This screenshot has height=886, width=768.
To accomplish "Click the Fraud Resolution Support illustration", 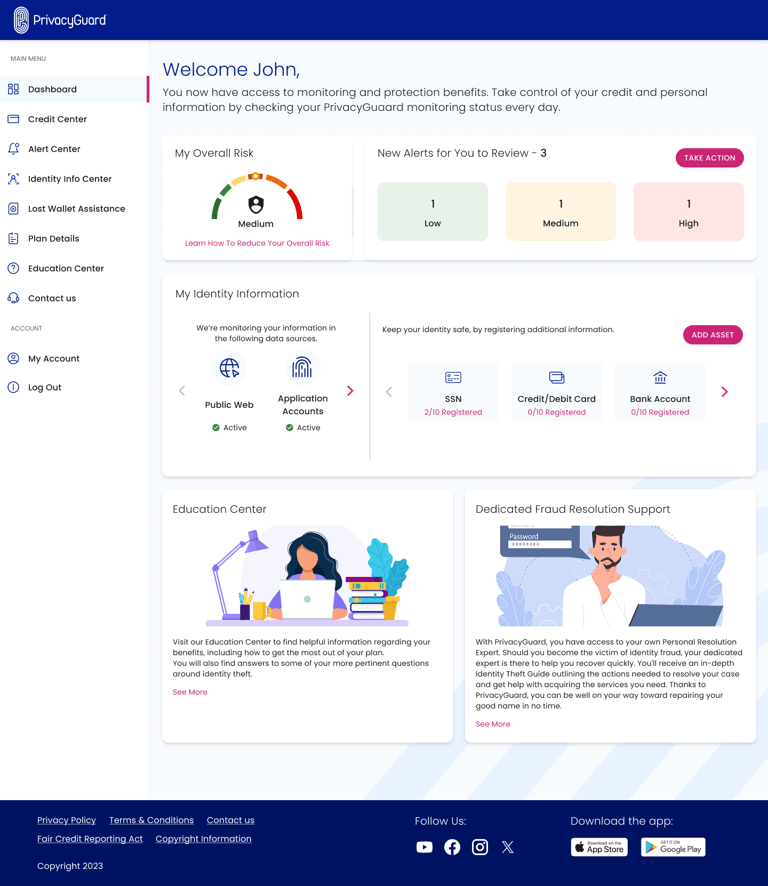I will 610,576.
